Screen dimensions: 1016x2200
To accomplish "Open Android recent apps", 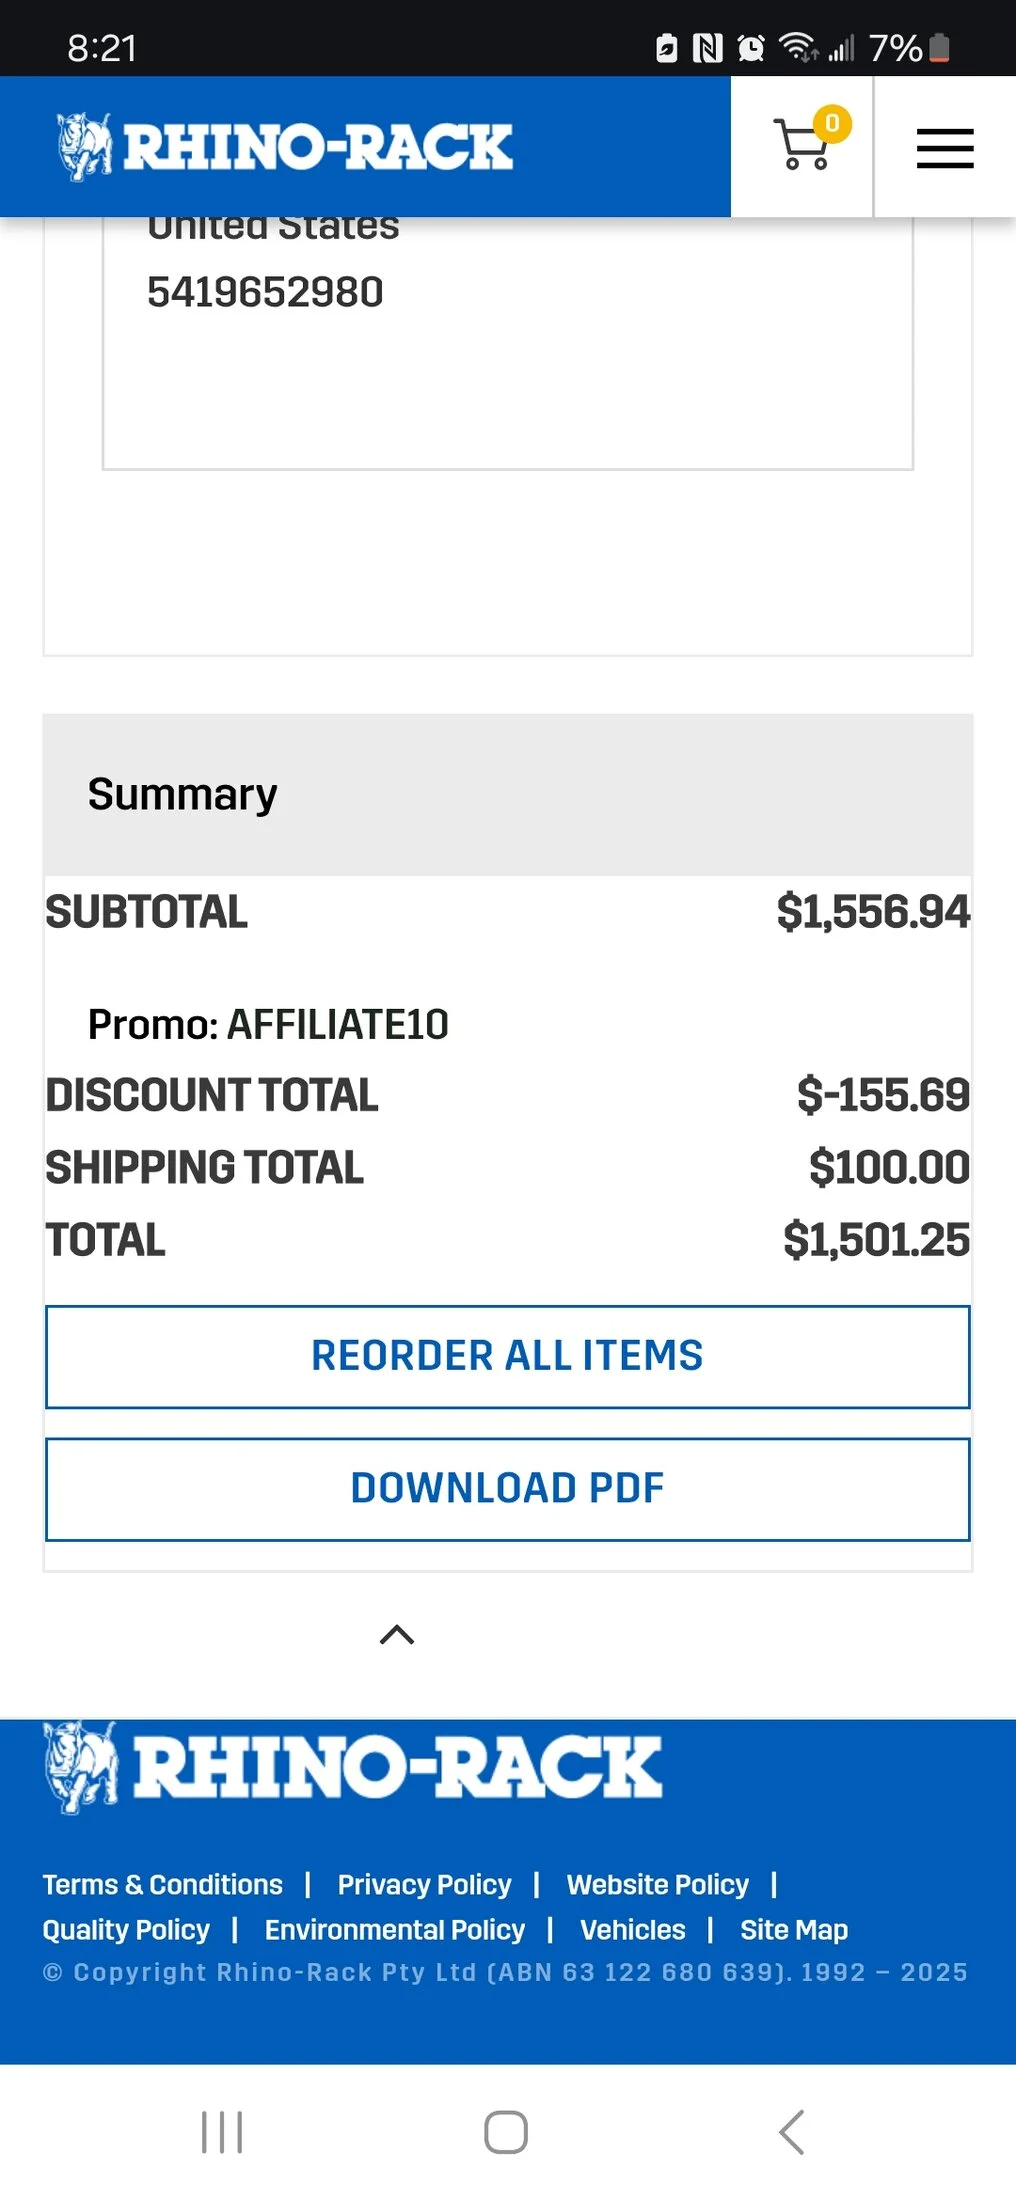I will [x=222, y=2132].
